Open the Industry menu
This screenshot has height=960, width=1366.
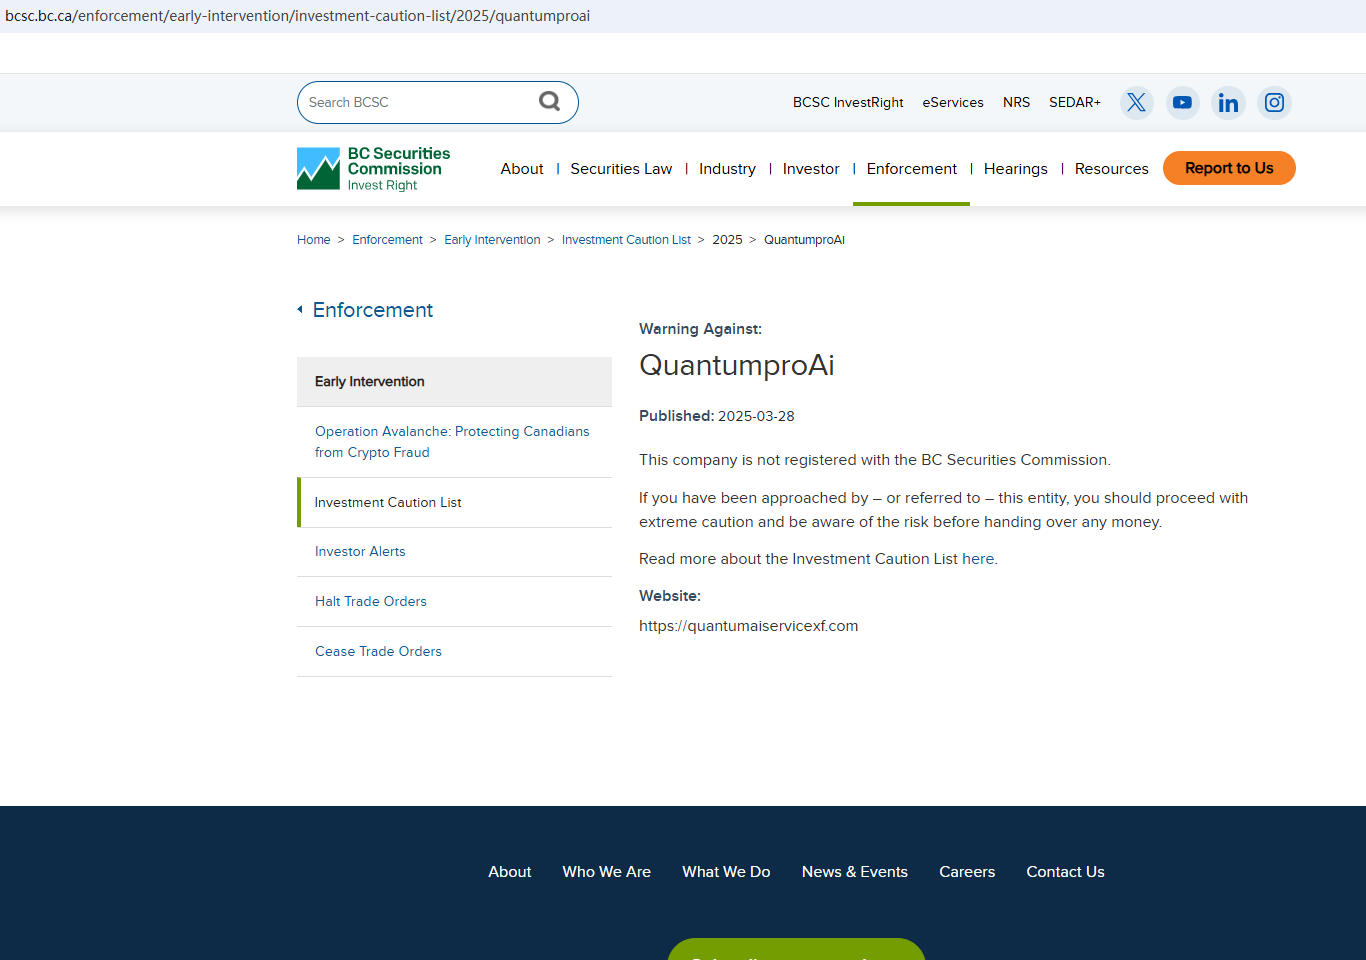point(727,169)
